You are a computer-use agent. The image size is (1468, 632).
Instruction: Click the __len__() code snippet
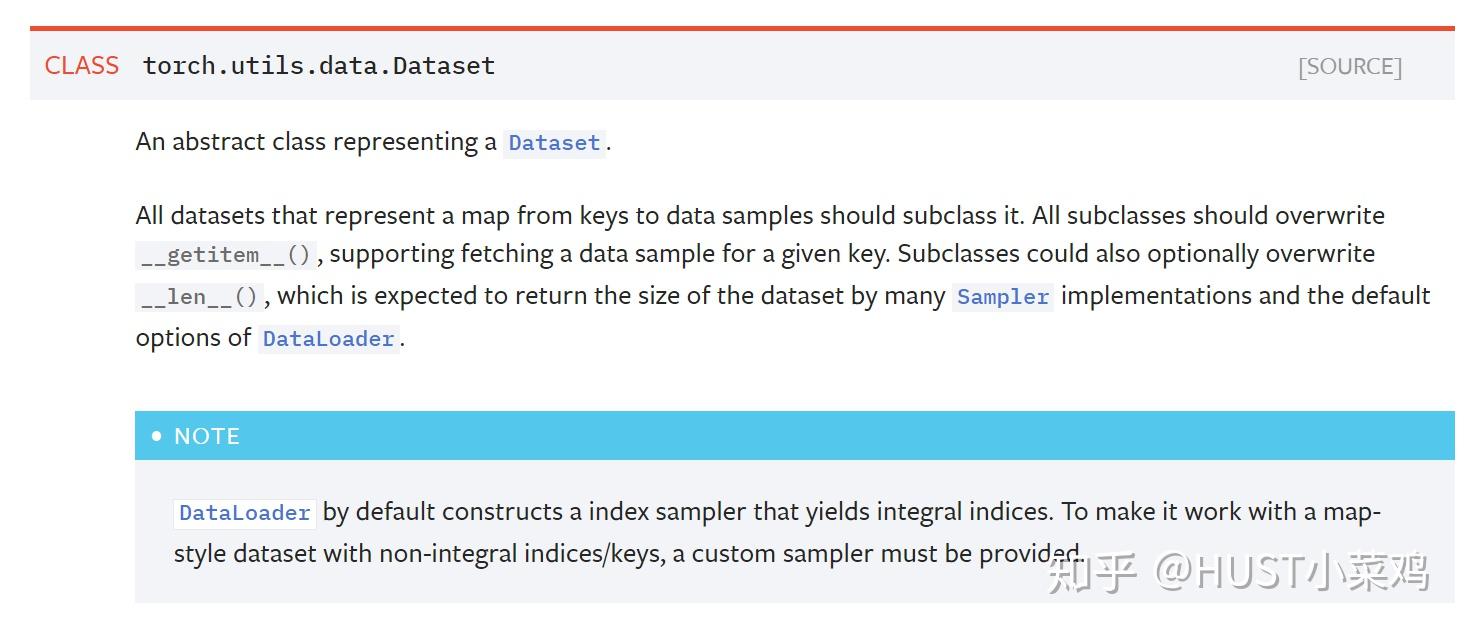click(200, 297)
